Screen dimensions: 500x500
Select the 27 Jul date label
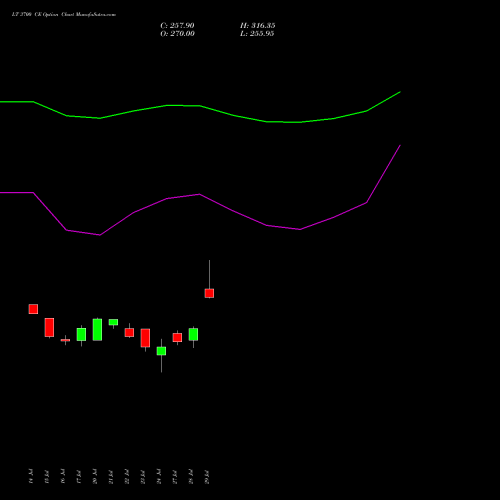(x=175, y=476)
